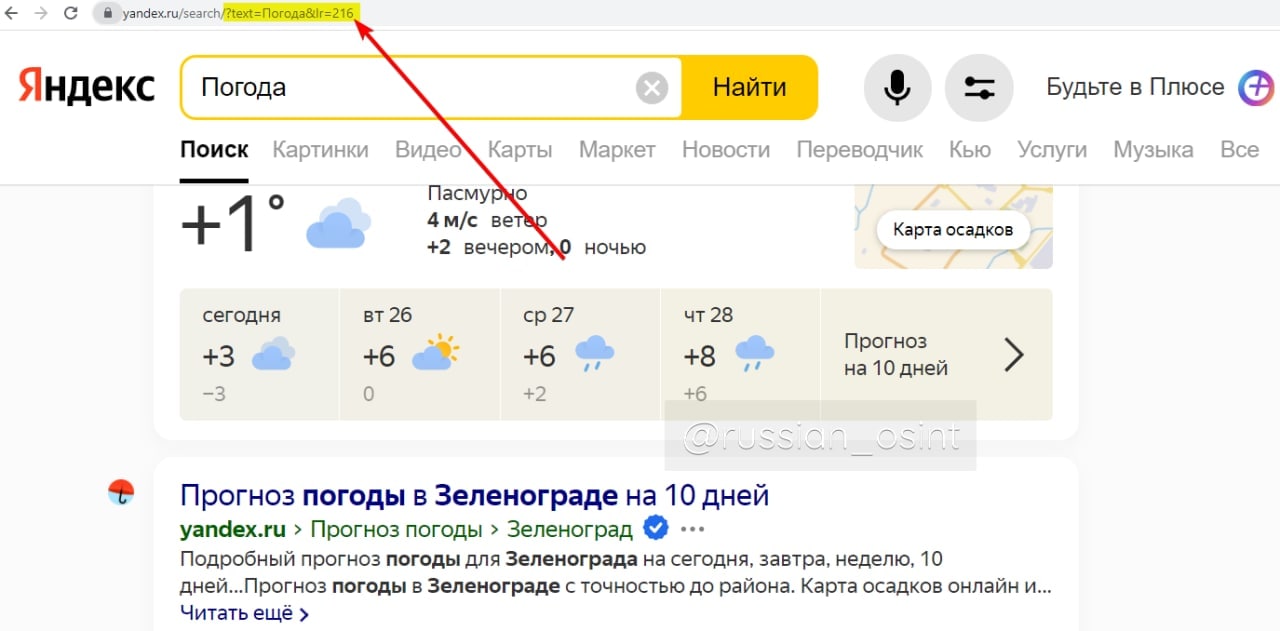Screen dimensions: 1280x631
Task: Open the Кью tab
Action: [970, 150]
